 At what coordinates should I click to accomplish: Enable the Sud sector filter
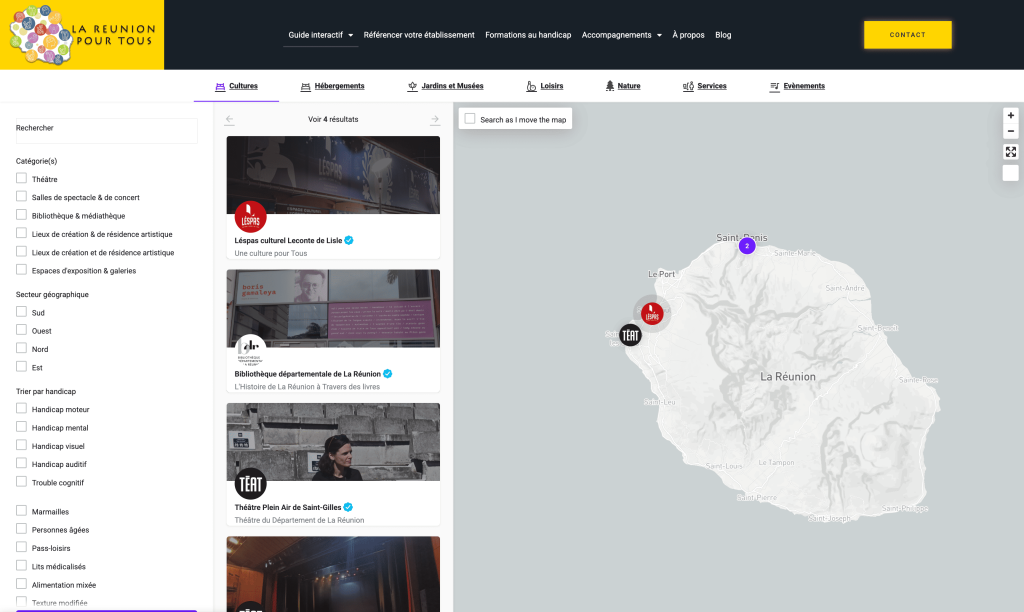click(22, 312)
